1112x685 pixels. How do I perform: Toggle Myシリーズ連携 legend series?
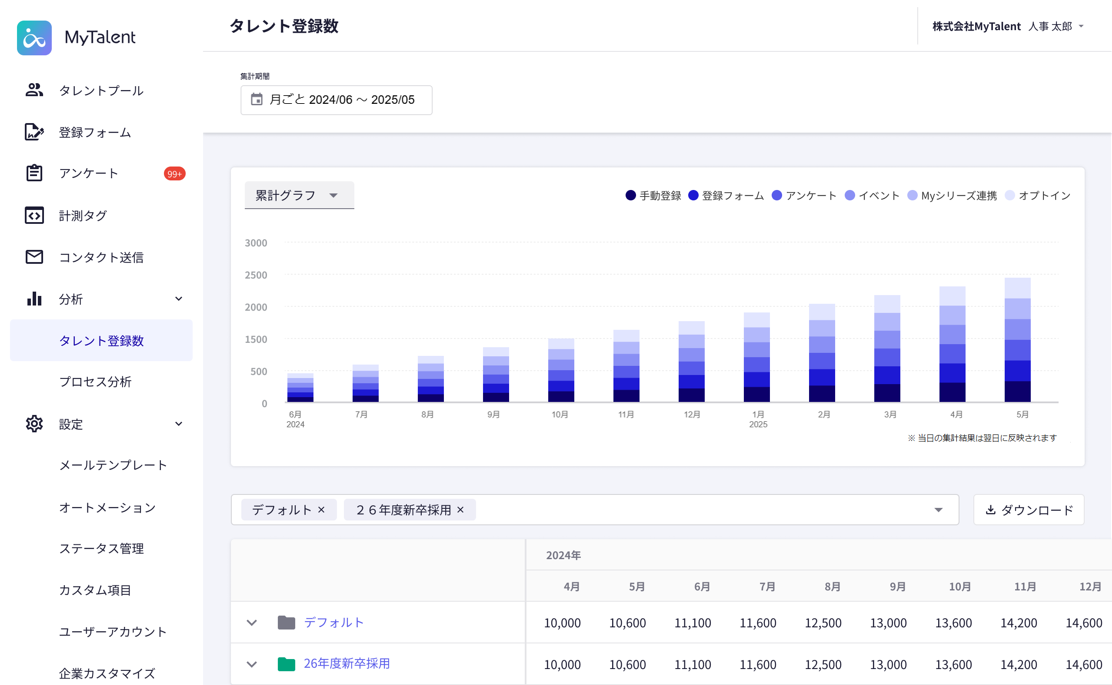coord(952,196)
